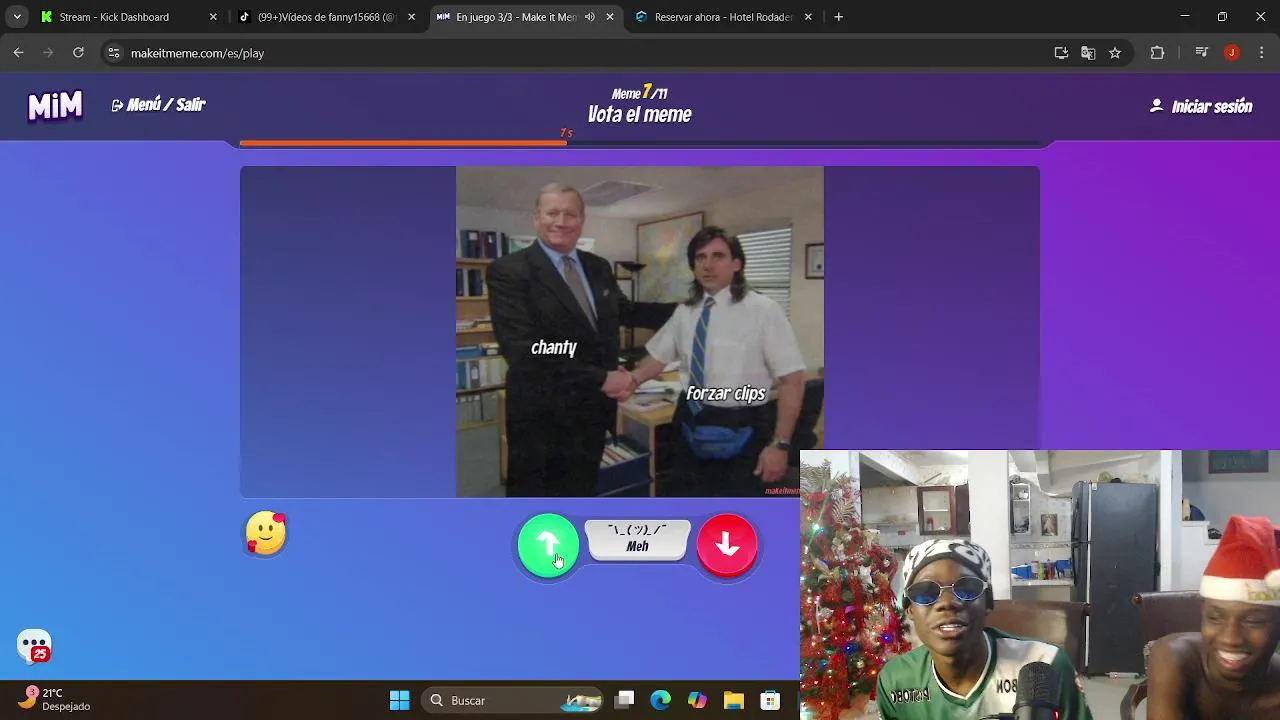Screen dimensions: 1280x720
Task: Open the chat bubble showing 25
Action: (x=34, y=646)
